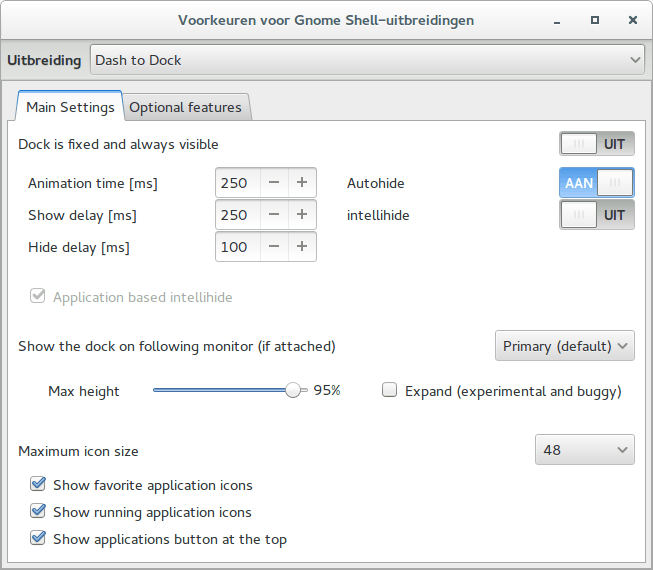Open the Dash to Dock extension dropdown
This screenshot has width=653, height=570.
pos(367,60)
